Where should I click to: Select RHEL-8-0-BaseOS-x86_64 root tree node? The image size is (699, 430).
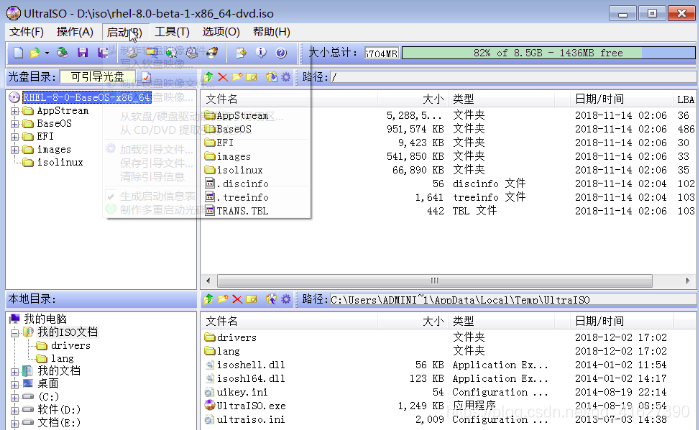(x=87, y=97)
